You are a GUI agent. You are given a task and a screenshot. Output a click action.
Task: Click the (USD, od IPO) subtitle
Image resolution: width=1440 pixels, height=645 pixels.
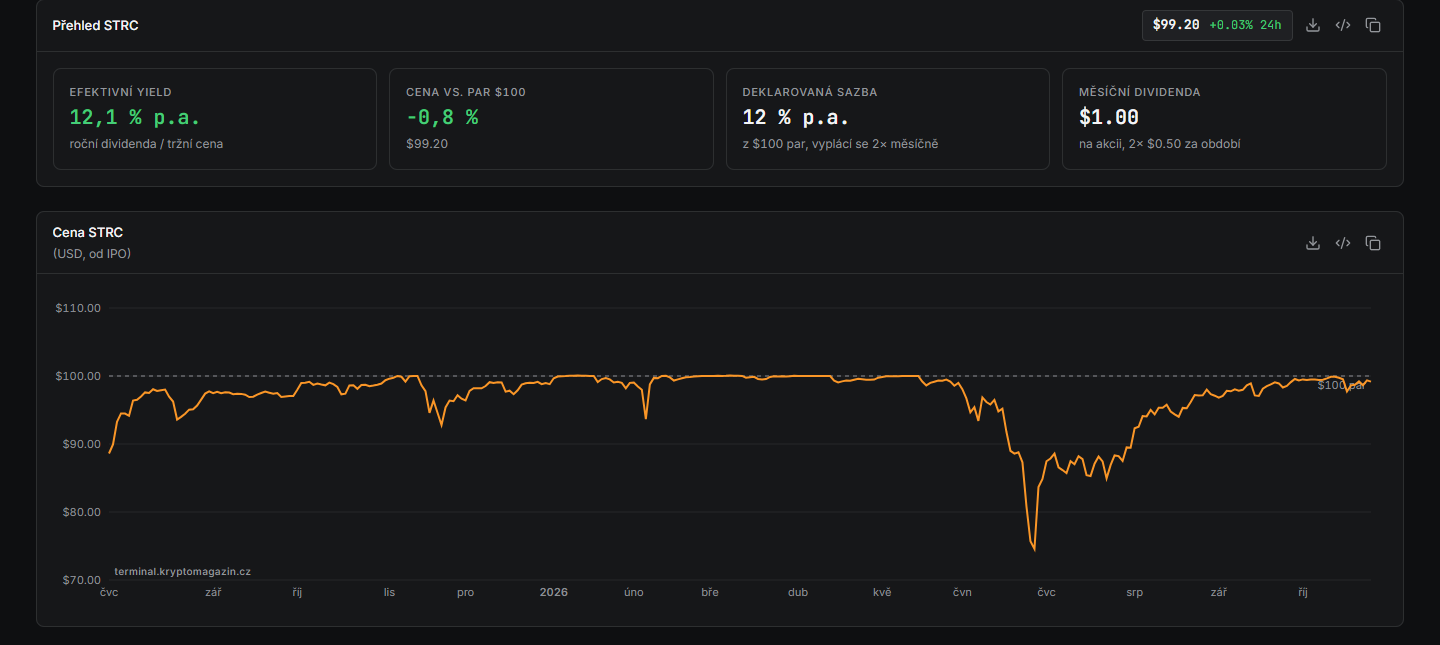[92, 254]
